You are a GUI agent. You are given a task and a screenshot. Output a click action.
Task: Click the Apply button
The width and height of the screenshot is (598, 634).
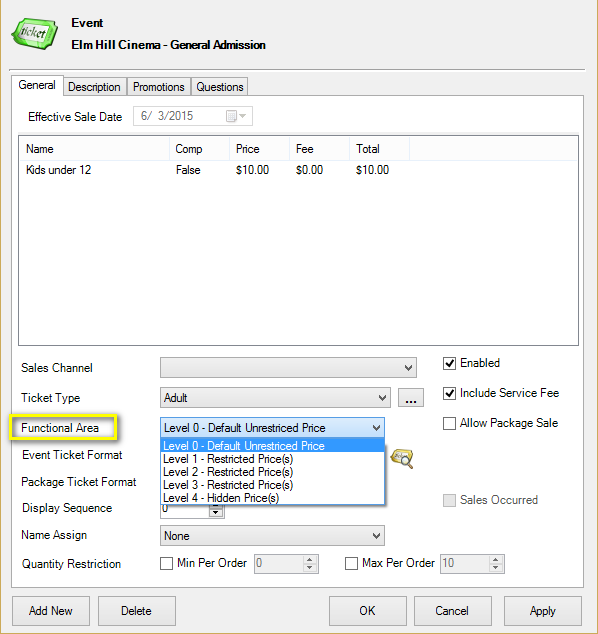click(543, 611)
